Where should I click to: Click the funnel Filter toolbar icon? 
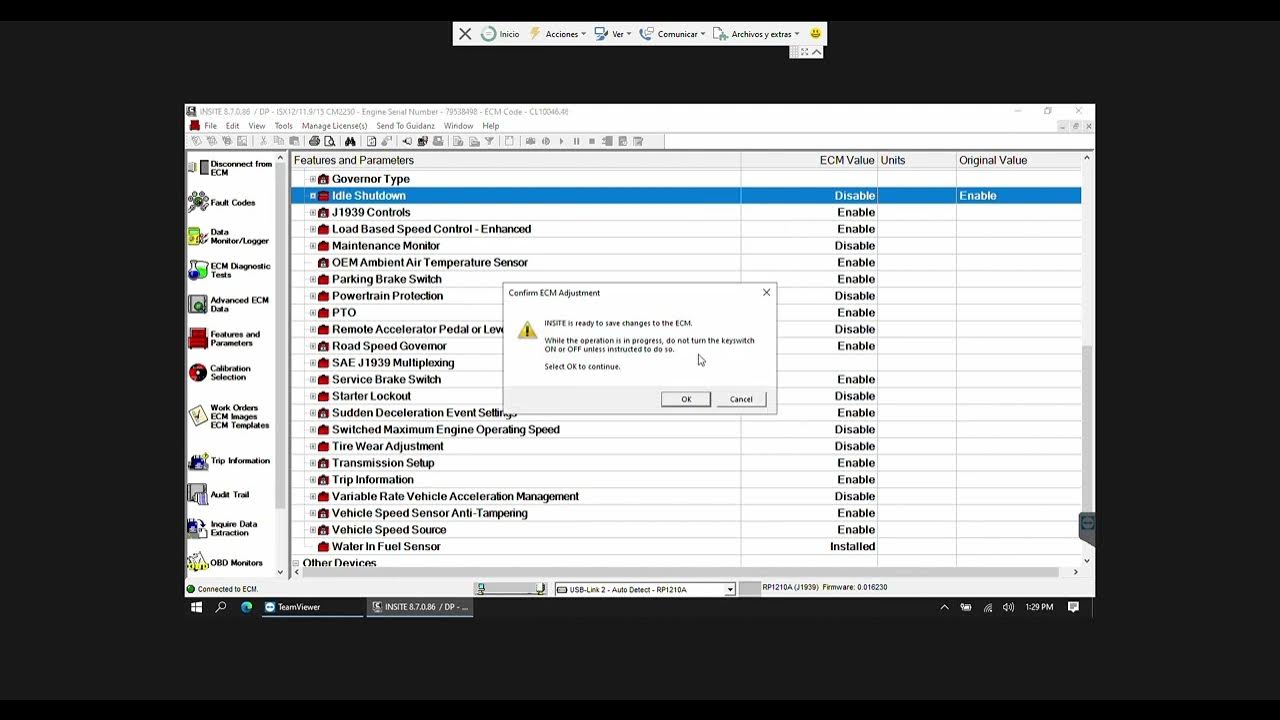(x=489, y=141)
